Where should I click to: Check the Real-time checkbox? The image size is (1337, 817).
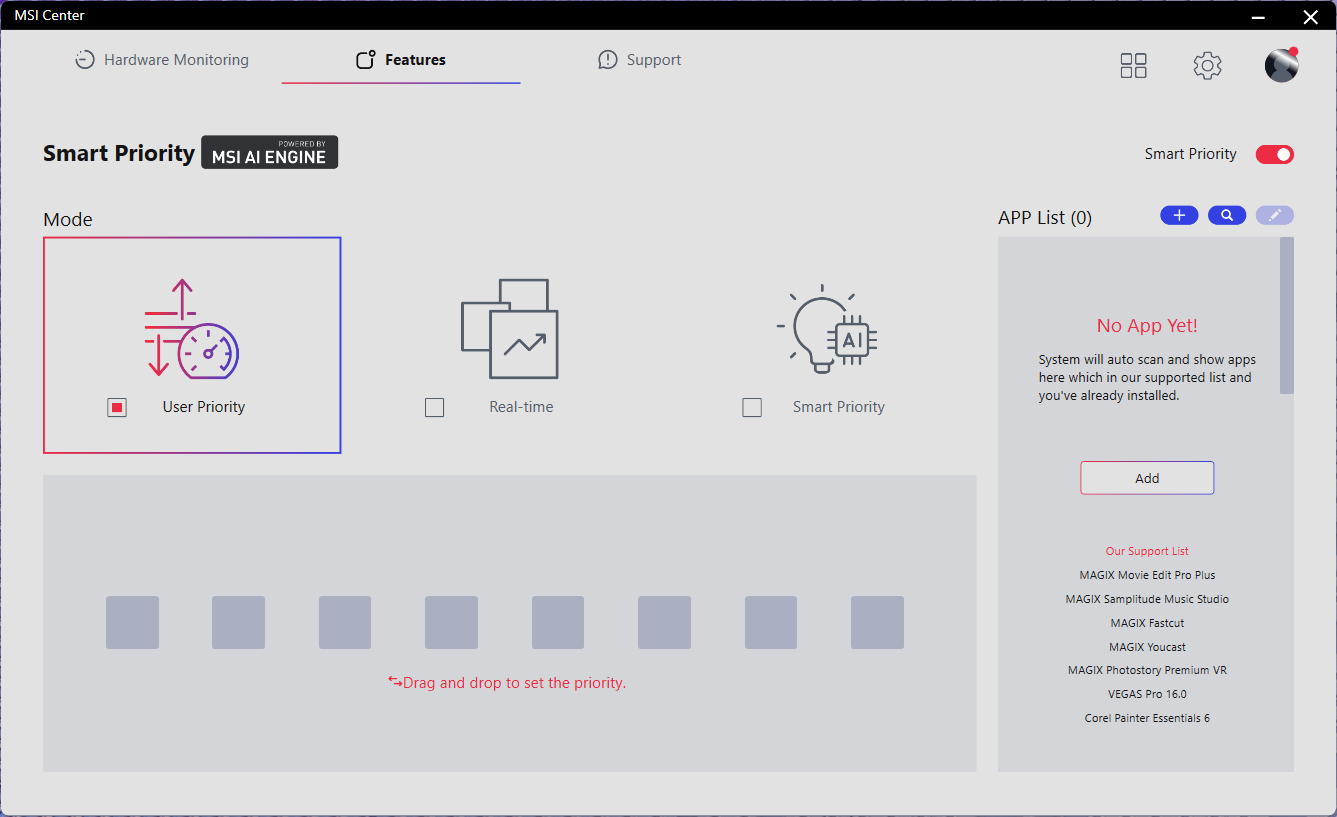coord(434,408)
